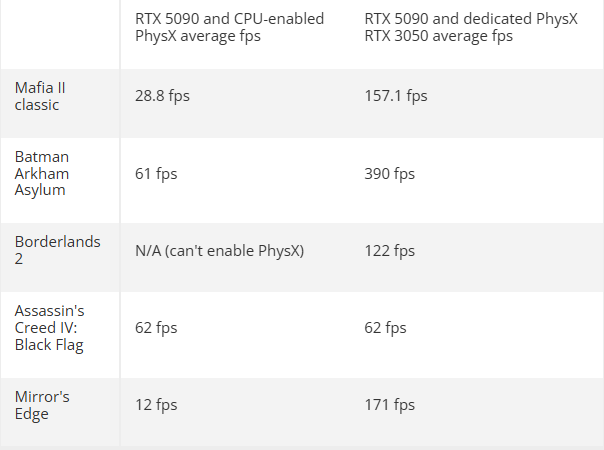Click 62 fps in CPU-enabled PhysX column
The image size is (604, 450).
[x=156, y=328]
